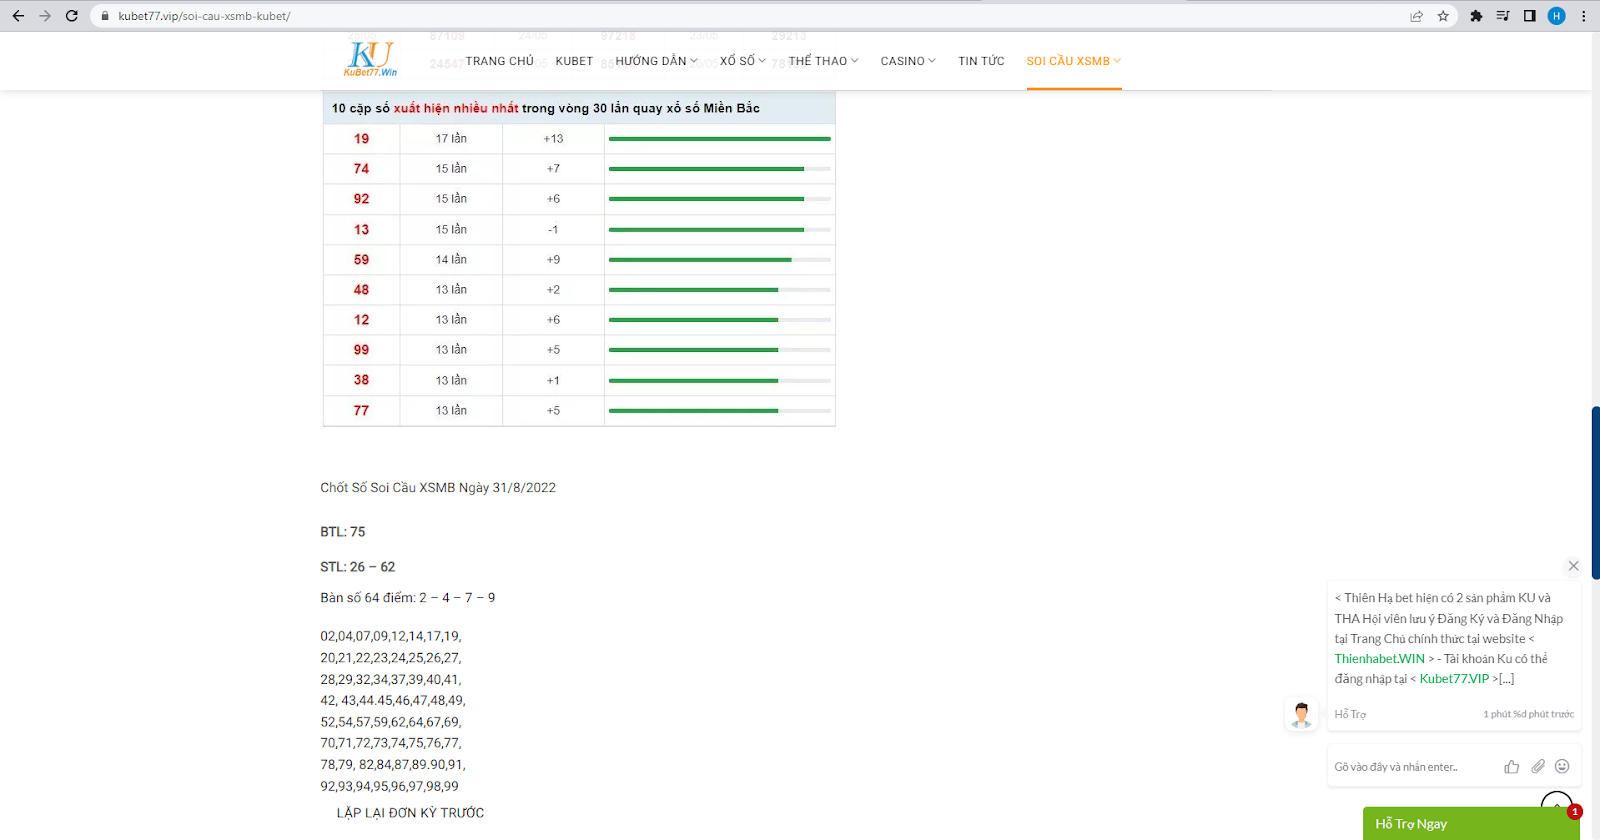Click the progress bar for number 77
The height and width of the screenshot is (840, 1600).
click(x=720, y=411)
